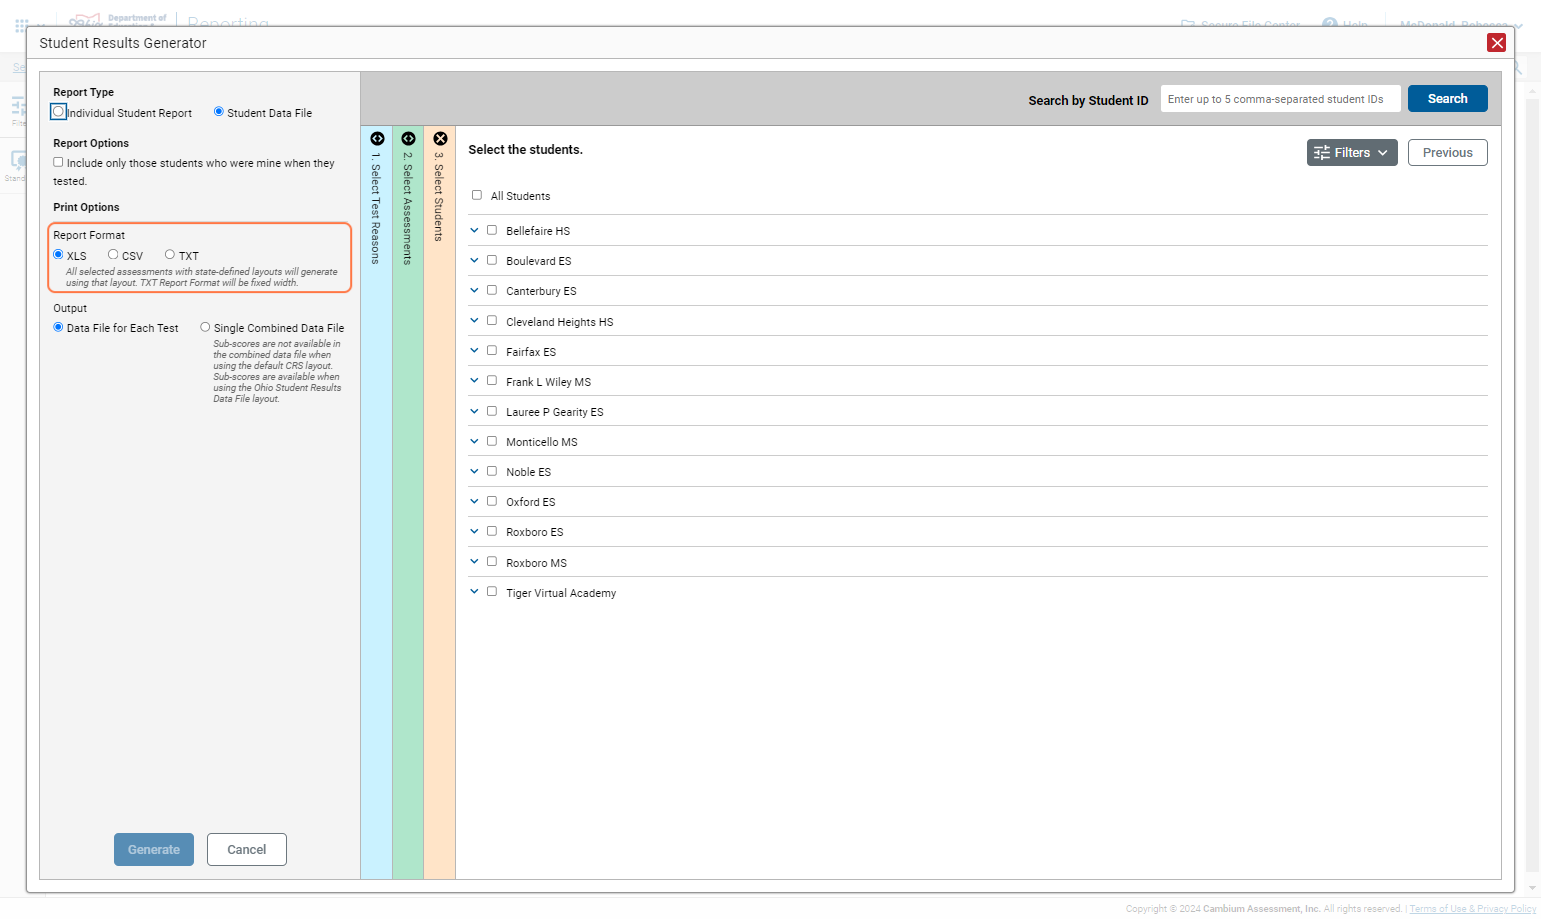The width and height of the screenshot is (1541, 919).
Task: Expand the Select Assessments step icon
Action: (x=408, y=139)
